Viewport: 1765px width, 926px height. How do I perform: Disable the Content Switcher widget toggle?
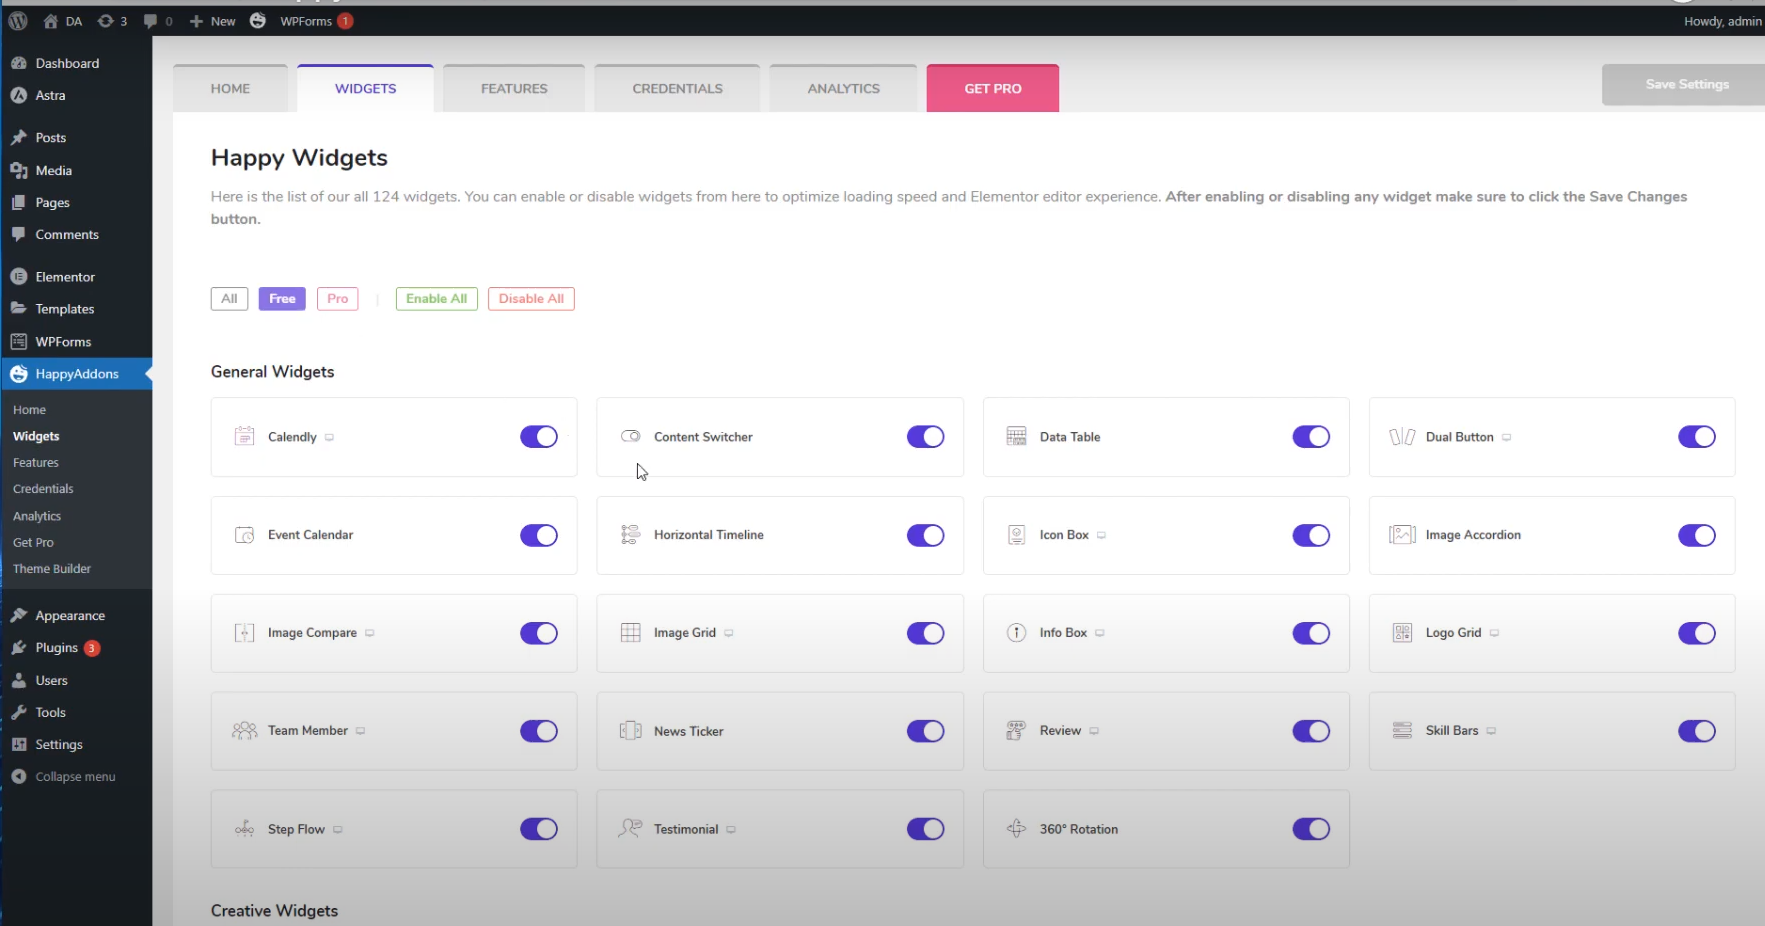click(925, 437)
